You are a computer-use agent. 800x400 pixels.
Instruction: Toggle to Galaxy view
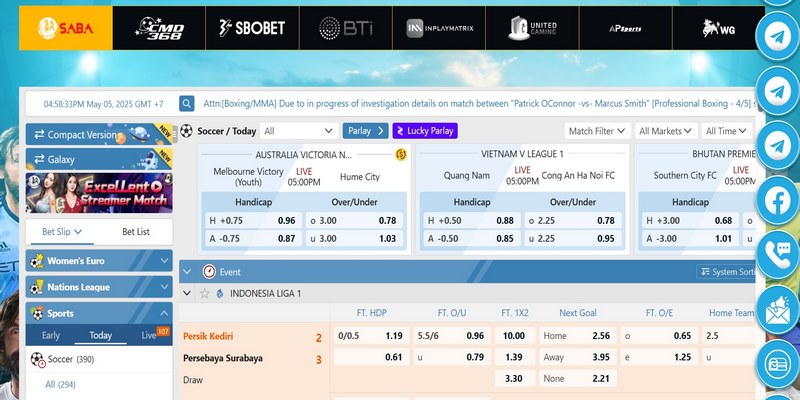(99, 159)
